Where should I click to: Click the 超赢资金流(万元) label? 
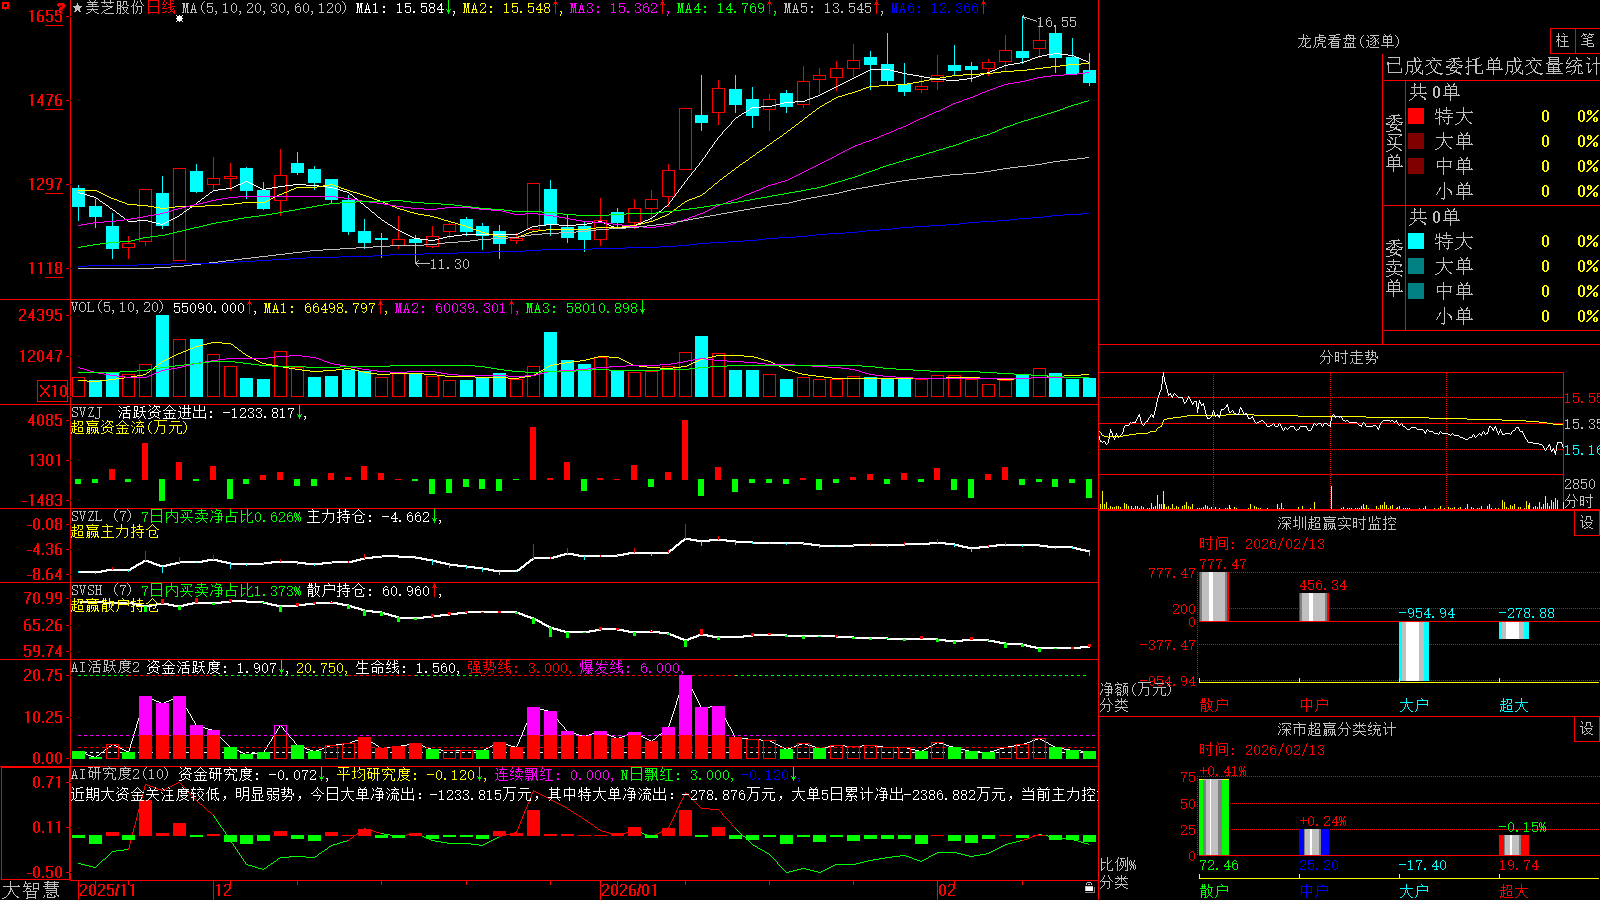129,427
